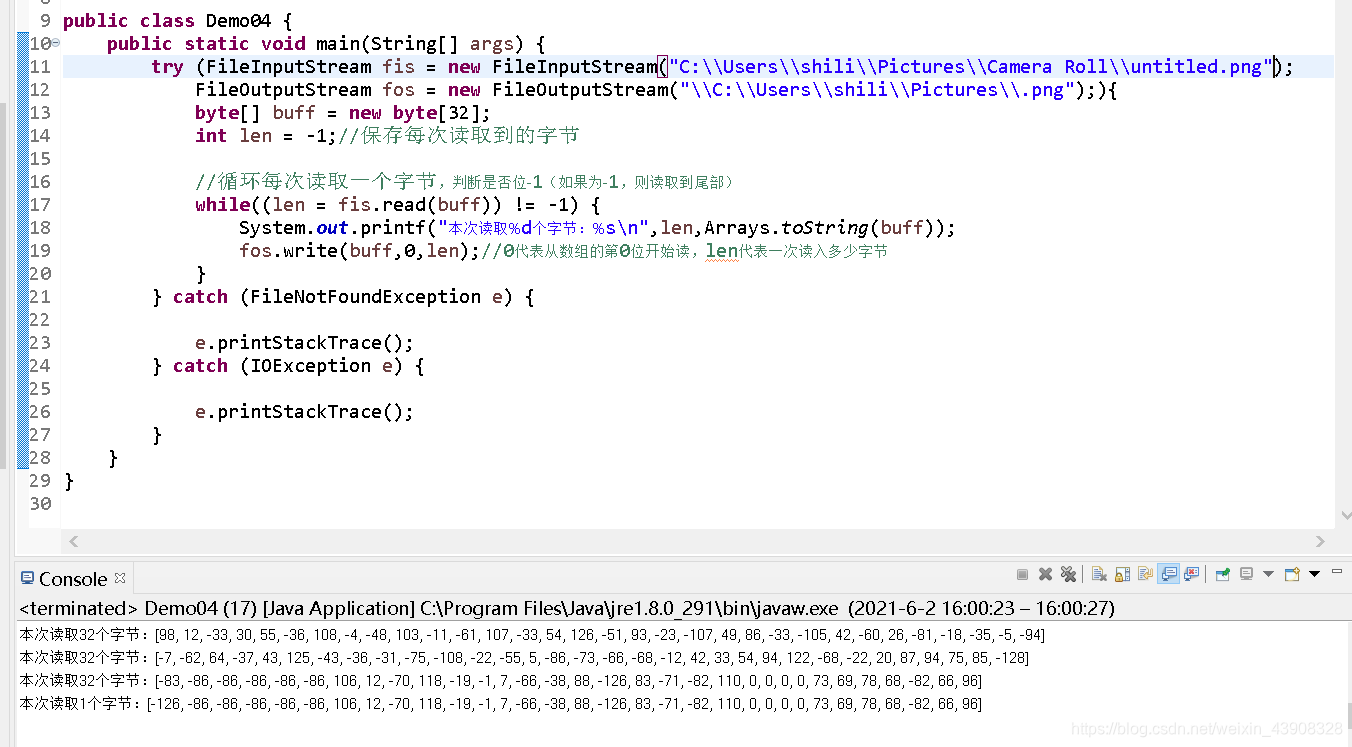Viewport: 1352px width, 747px height.
Task: Click the System.out.printf statement on line 18
Action: (597, 228)
